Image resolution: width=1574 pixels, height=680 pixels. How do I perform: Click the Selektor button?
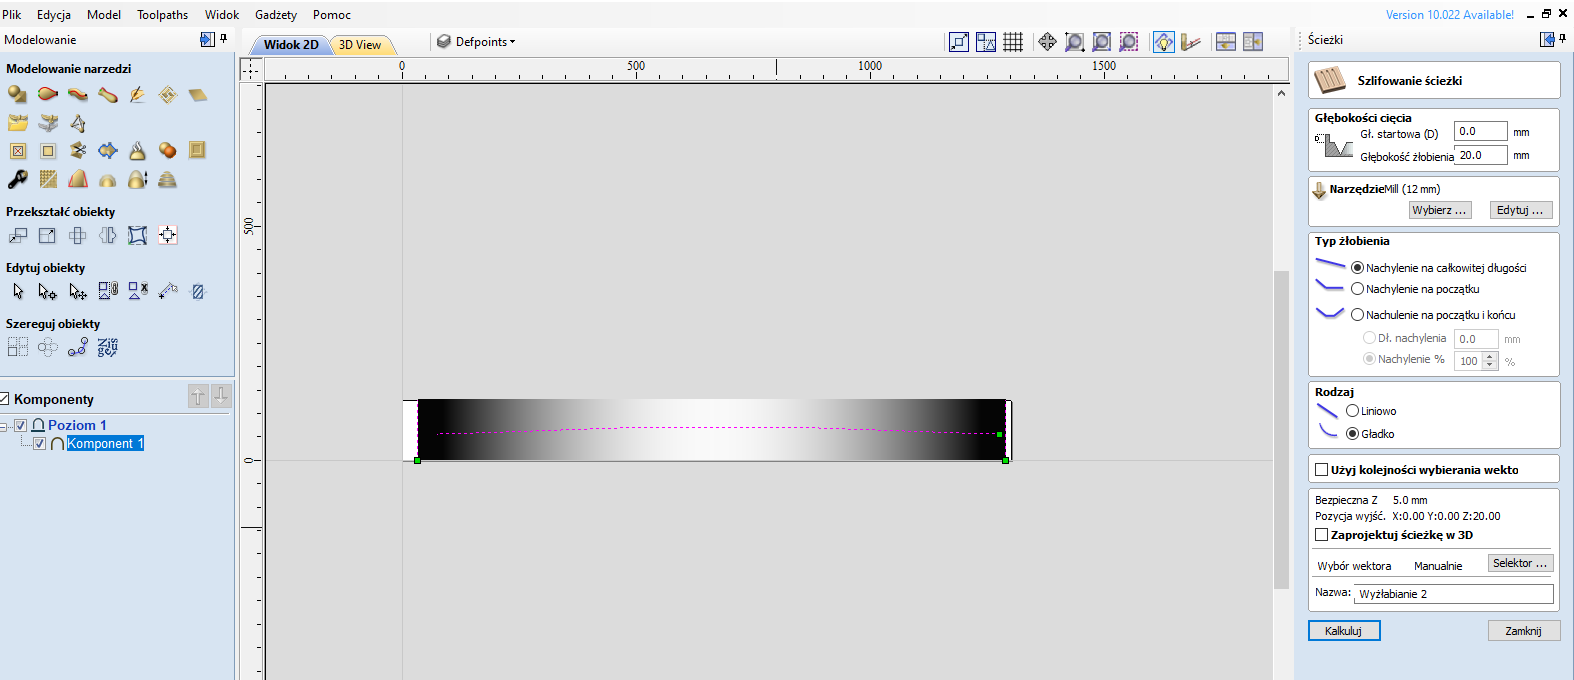(1520, 563)
